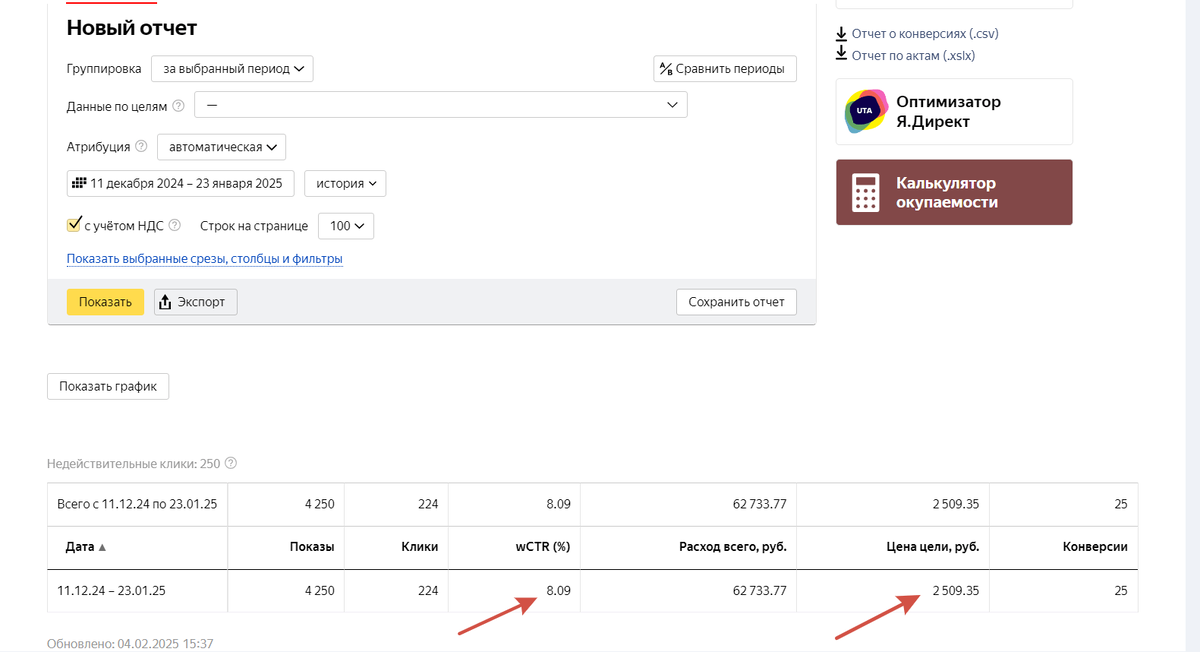Click the Сохранить отчет button
The image size is (1200, 652).
click(736, 301)
